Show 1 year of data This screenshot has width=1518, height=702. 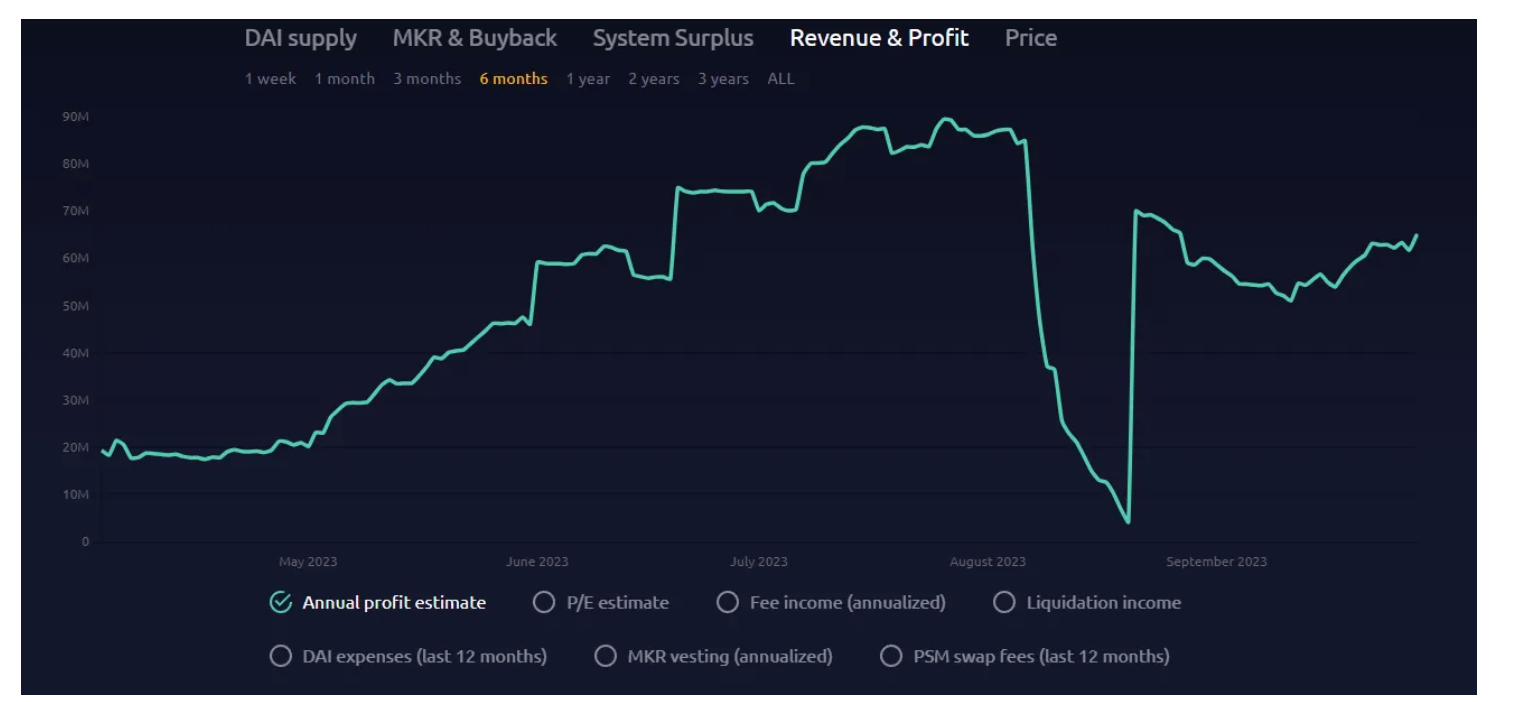click(x=587, y=79)
